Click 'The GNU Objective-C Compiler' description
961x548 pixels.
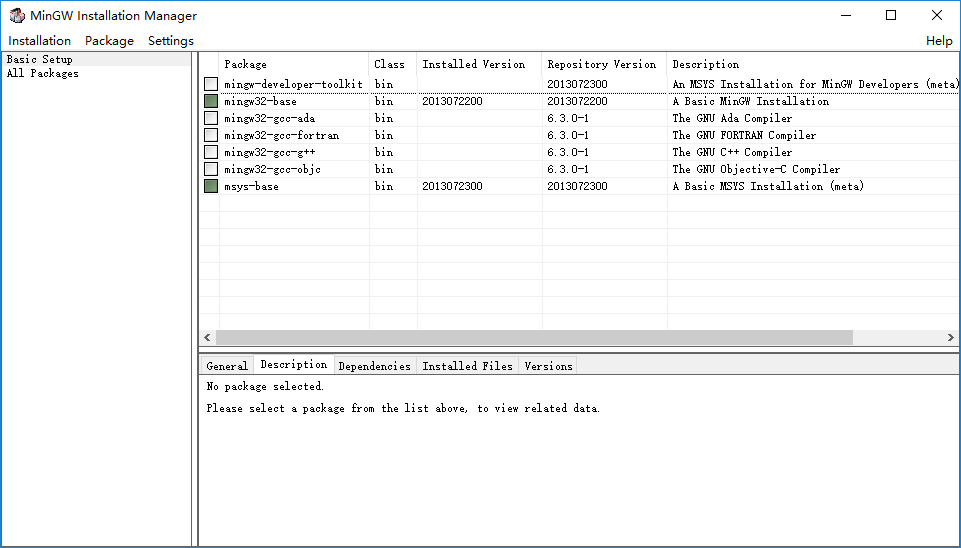(x=756, y=169)
